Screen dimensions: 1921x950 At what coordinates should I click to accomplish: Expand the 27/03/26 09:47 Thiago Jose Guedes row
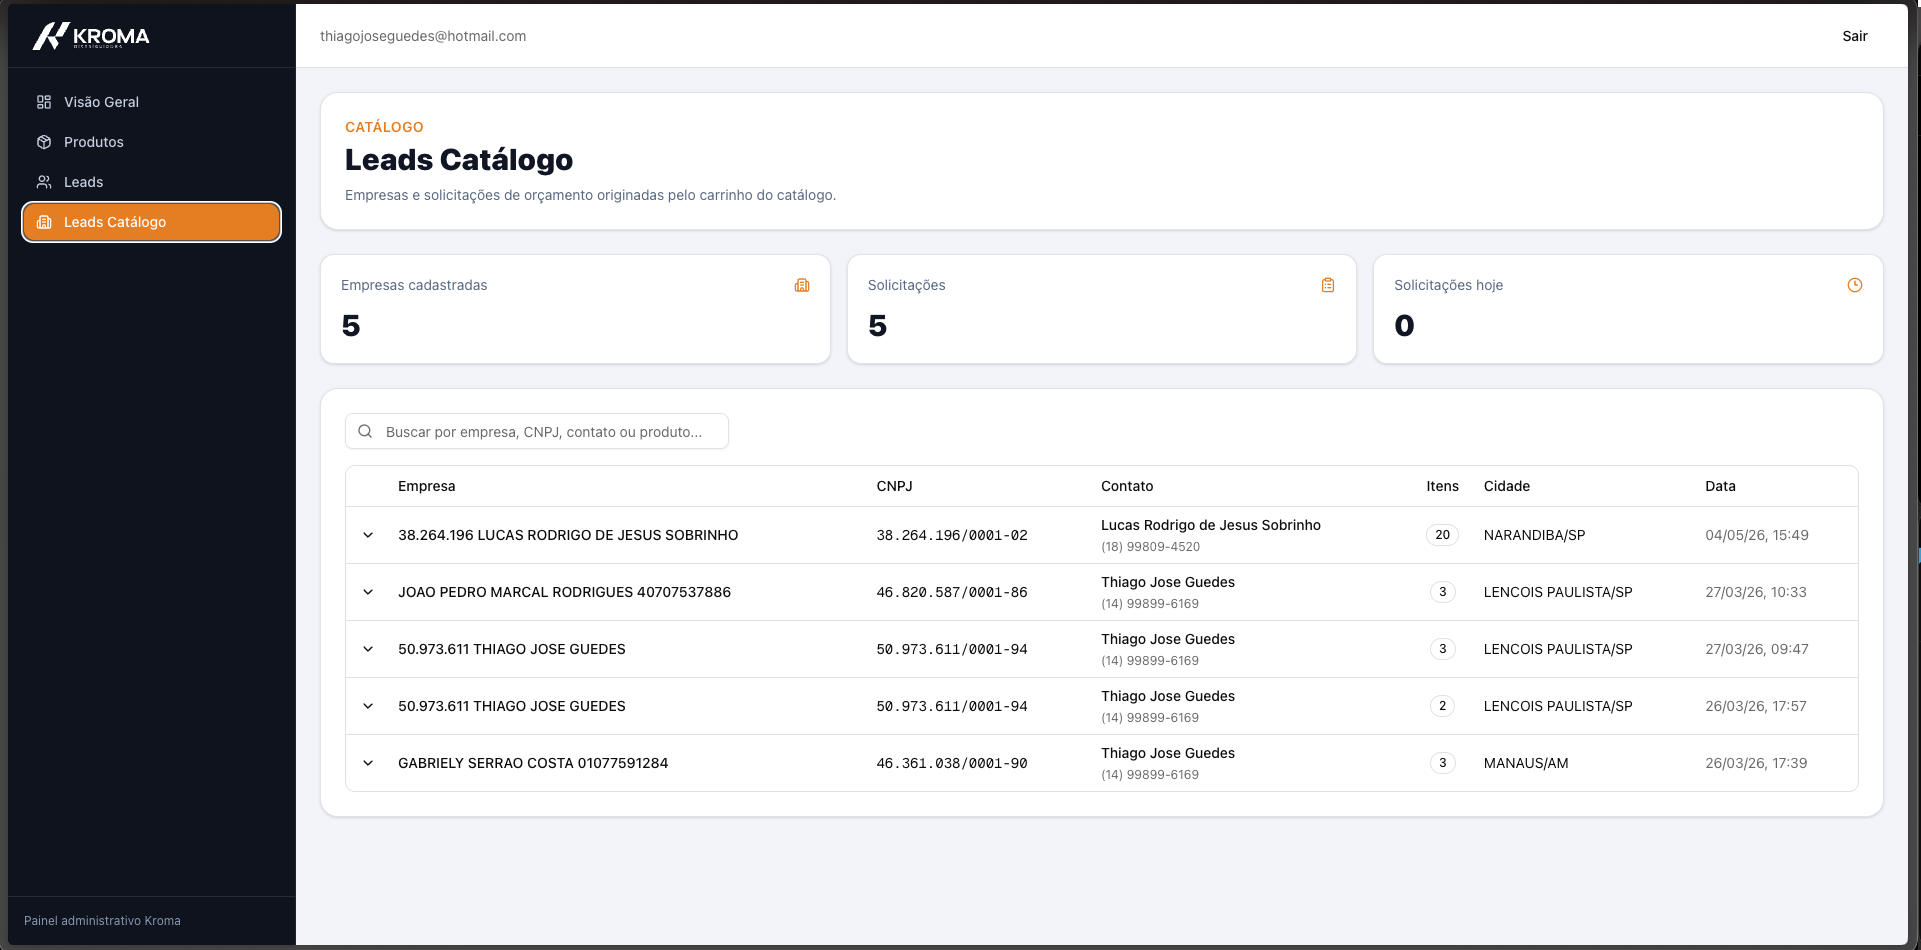pos(368,649)
